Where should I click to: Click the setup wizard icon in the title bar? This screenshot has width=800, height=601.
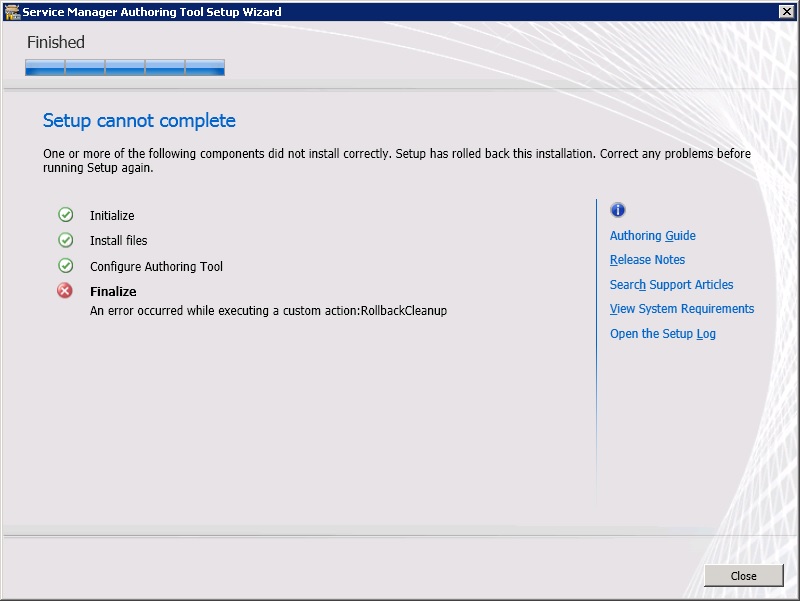pyautogui.click(x=11, y=11)
